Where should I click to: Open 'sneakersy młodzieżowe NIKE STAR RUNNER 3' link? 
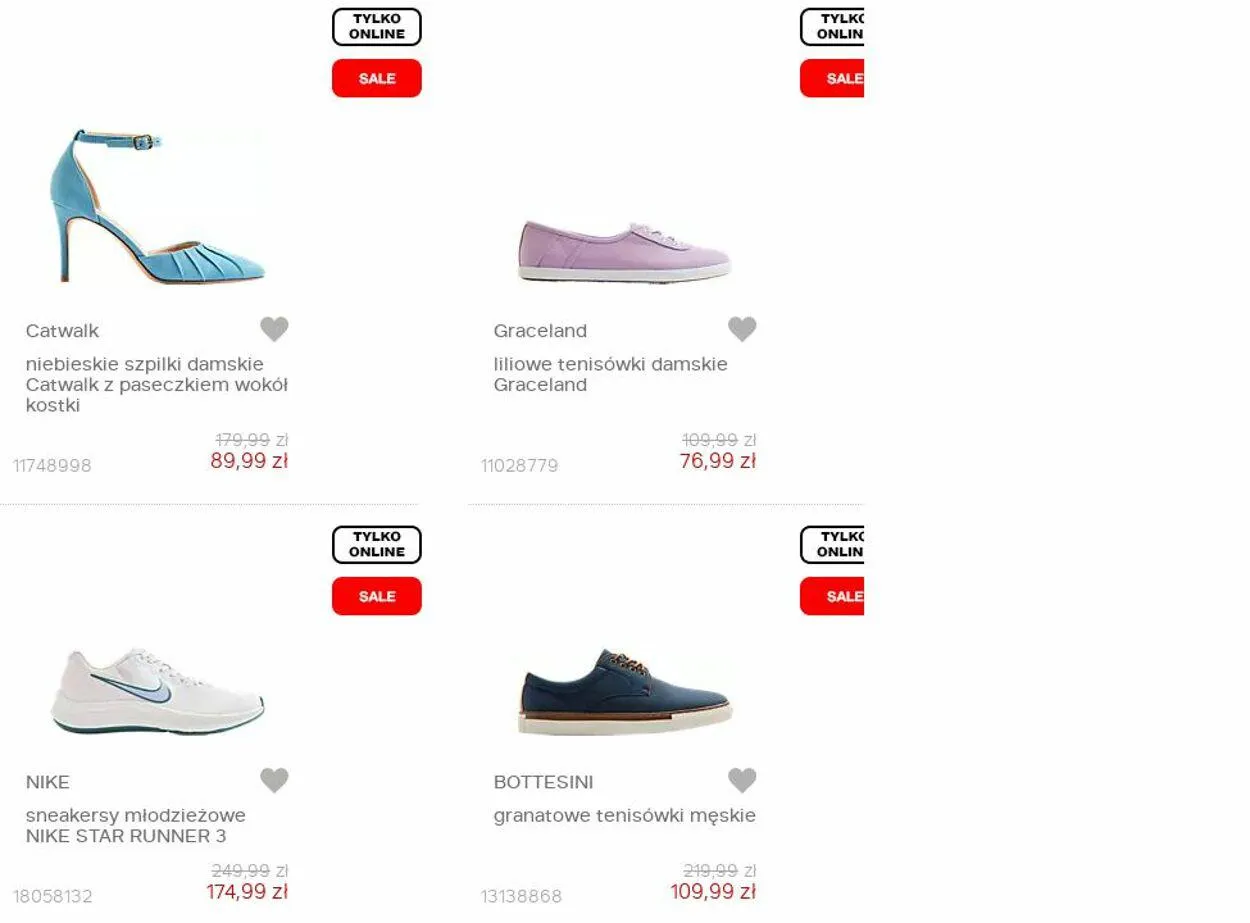pos(136,825)
